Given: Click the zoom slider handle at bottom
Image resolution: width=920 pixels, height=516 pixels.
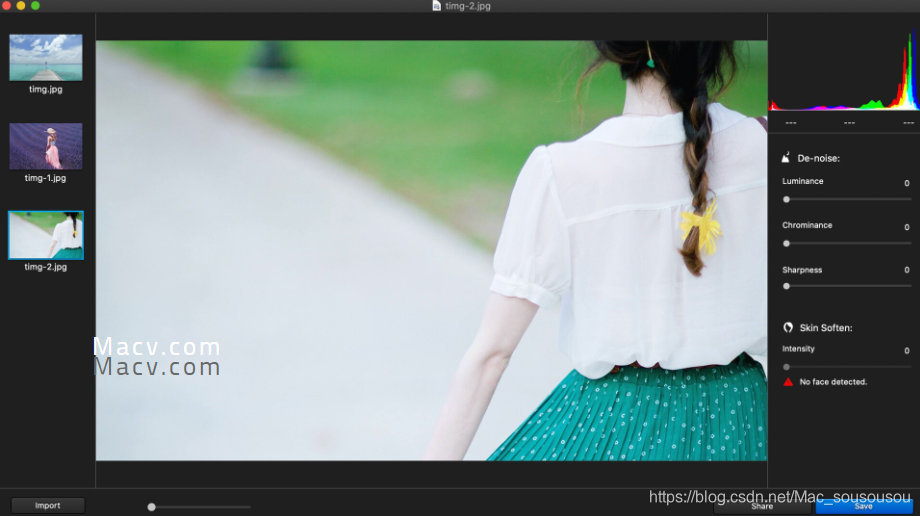Looking at the screenshot, I should 151,507.
